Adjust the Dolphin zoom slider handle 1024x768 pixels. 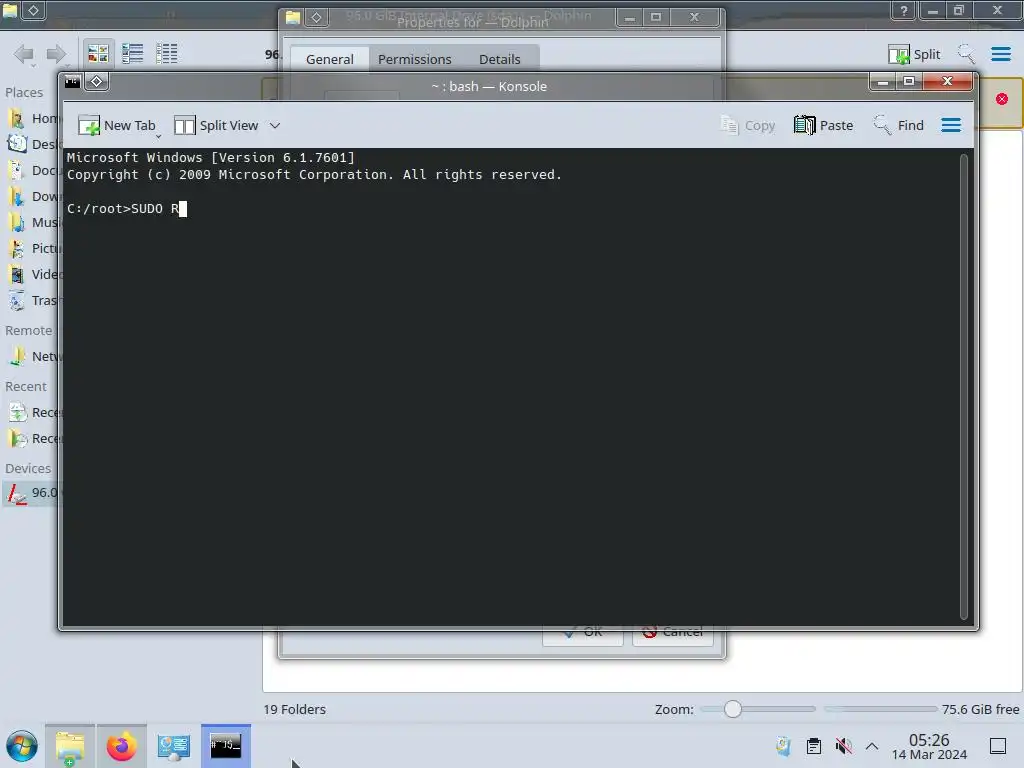tap(733, 709)
